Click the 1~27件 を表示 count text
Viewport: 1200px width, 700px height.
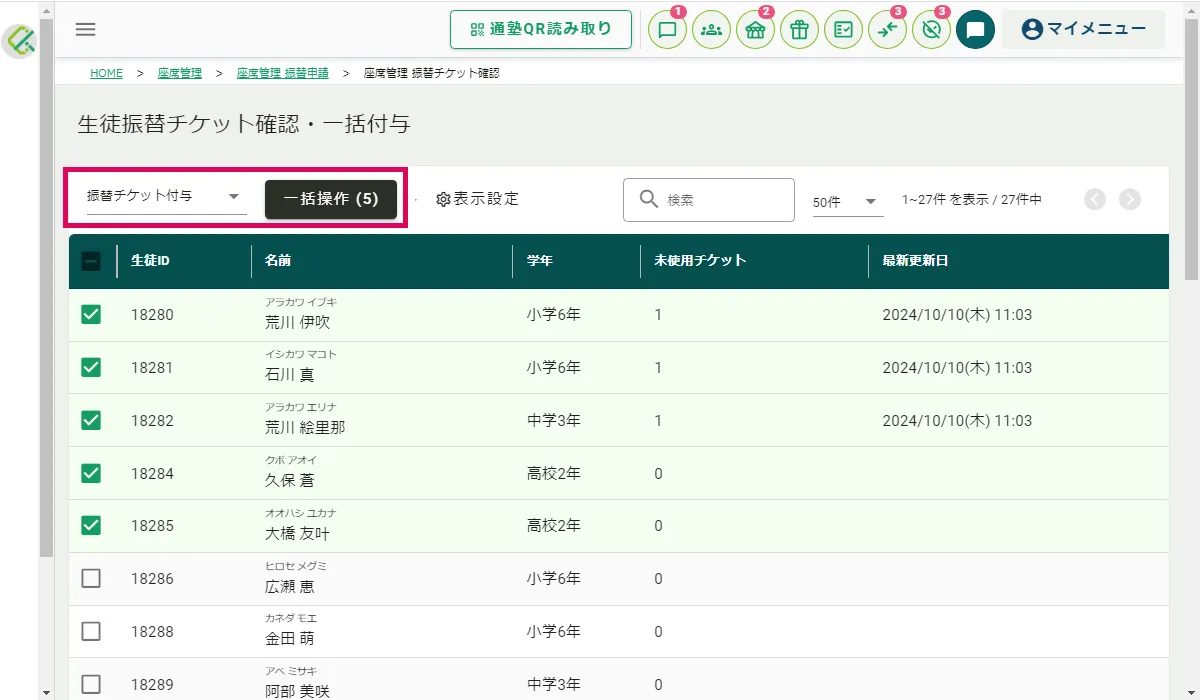(971, 200)
